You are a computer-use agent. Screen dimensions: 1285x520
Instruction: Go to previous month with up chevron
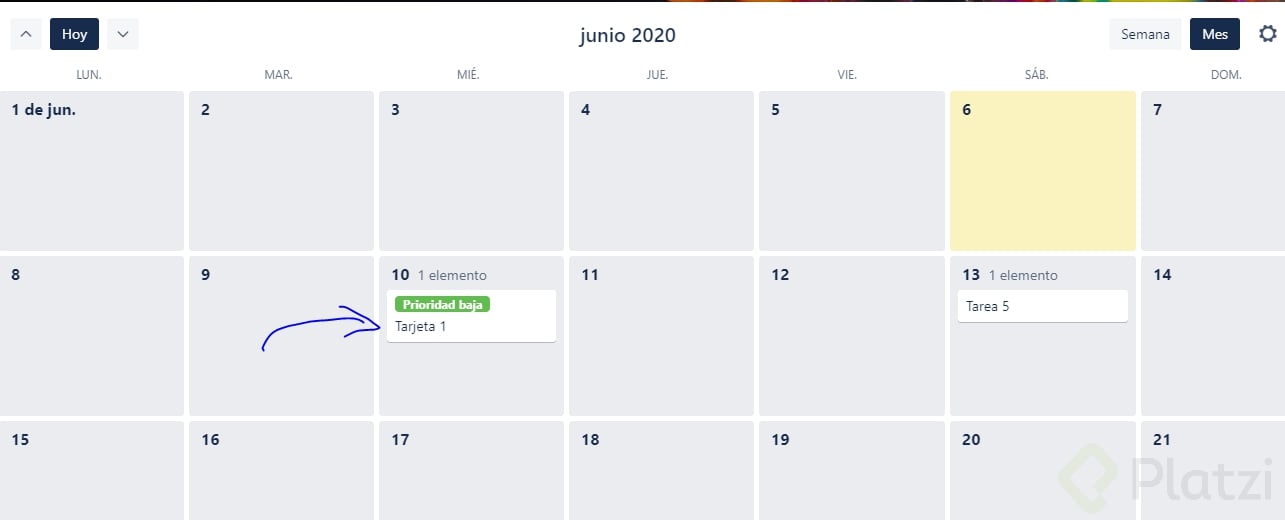point(26,34)
